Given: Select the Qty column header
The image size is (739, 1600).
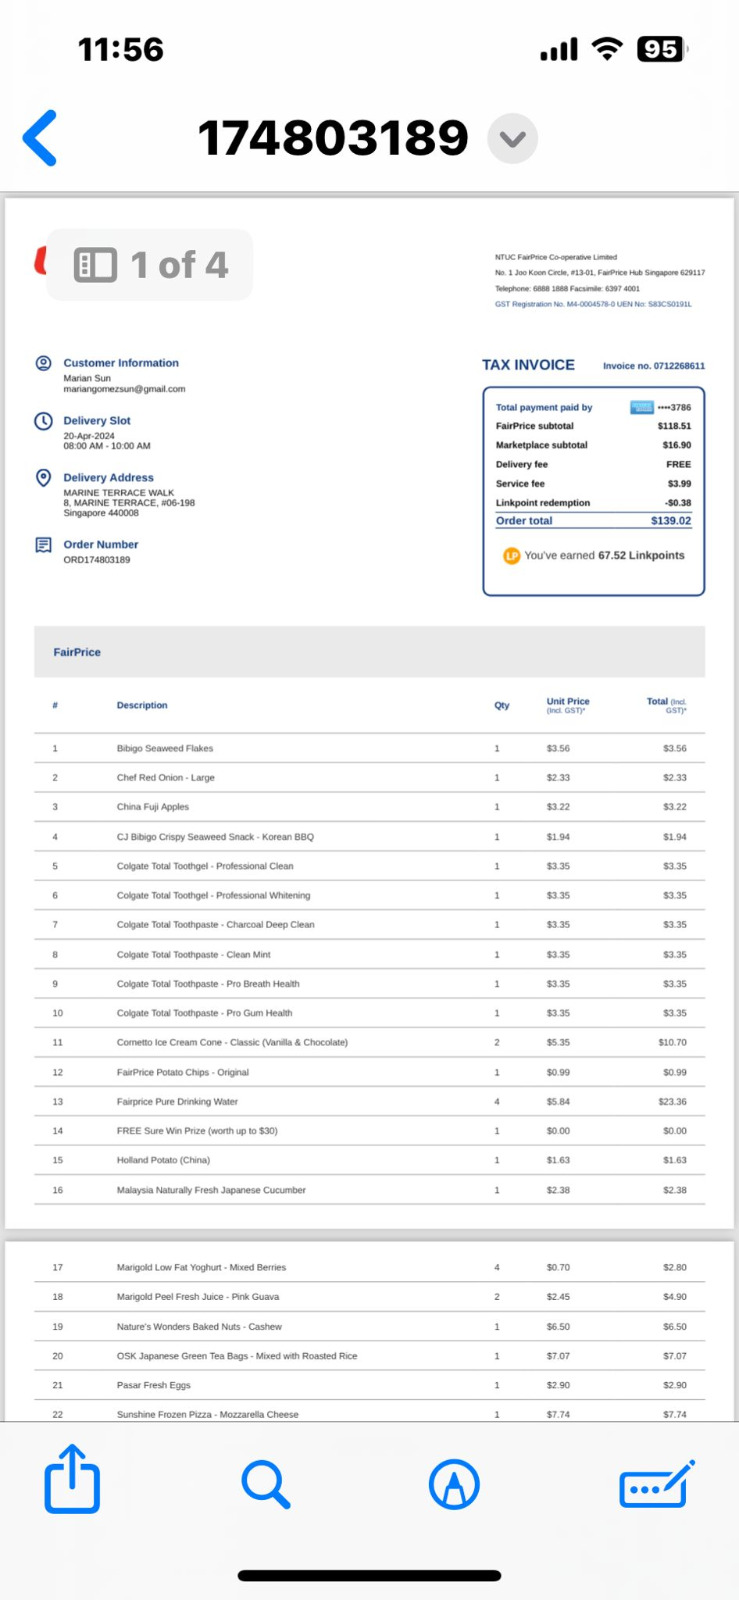Looking at the screenshot, I should click(x=502, y=705).
